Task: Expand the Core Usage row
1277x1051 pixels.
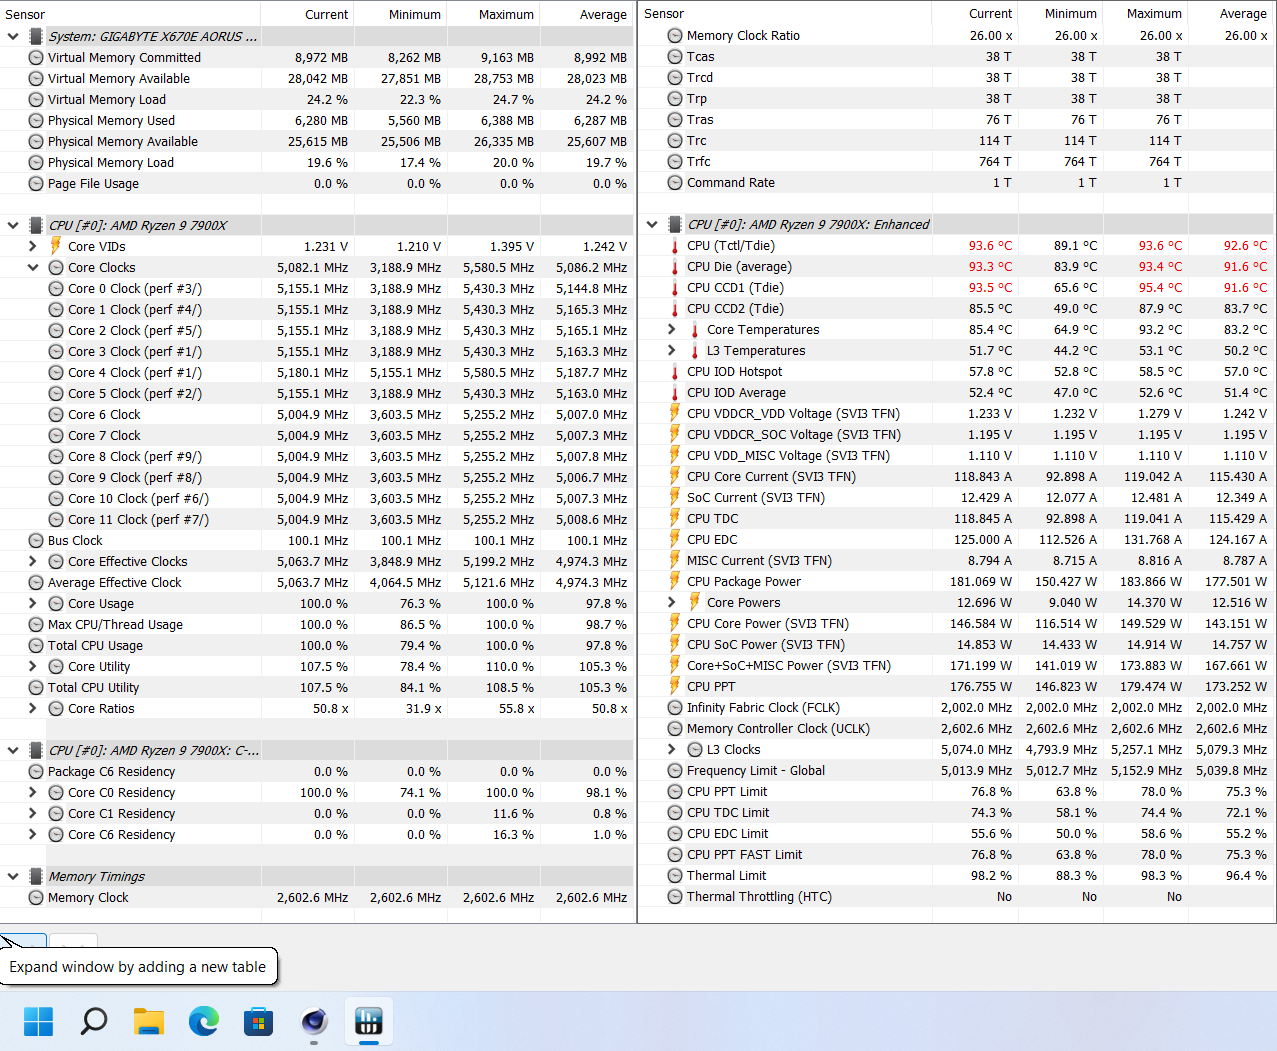Action: point(33,603)
